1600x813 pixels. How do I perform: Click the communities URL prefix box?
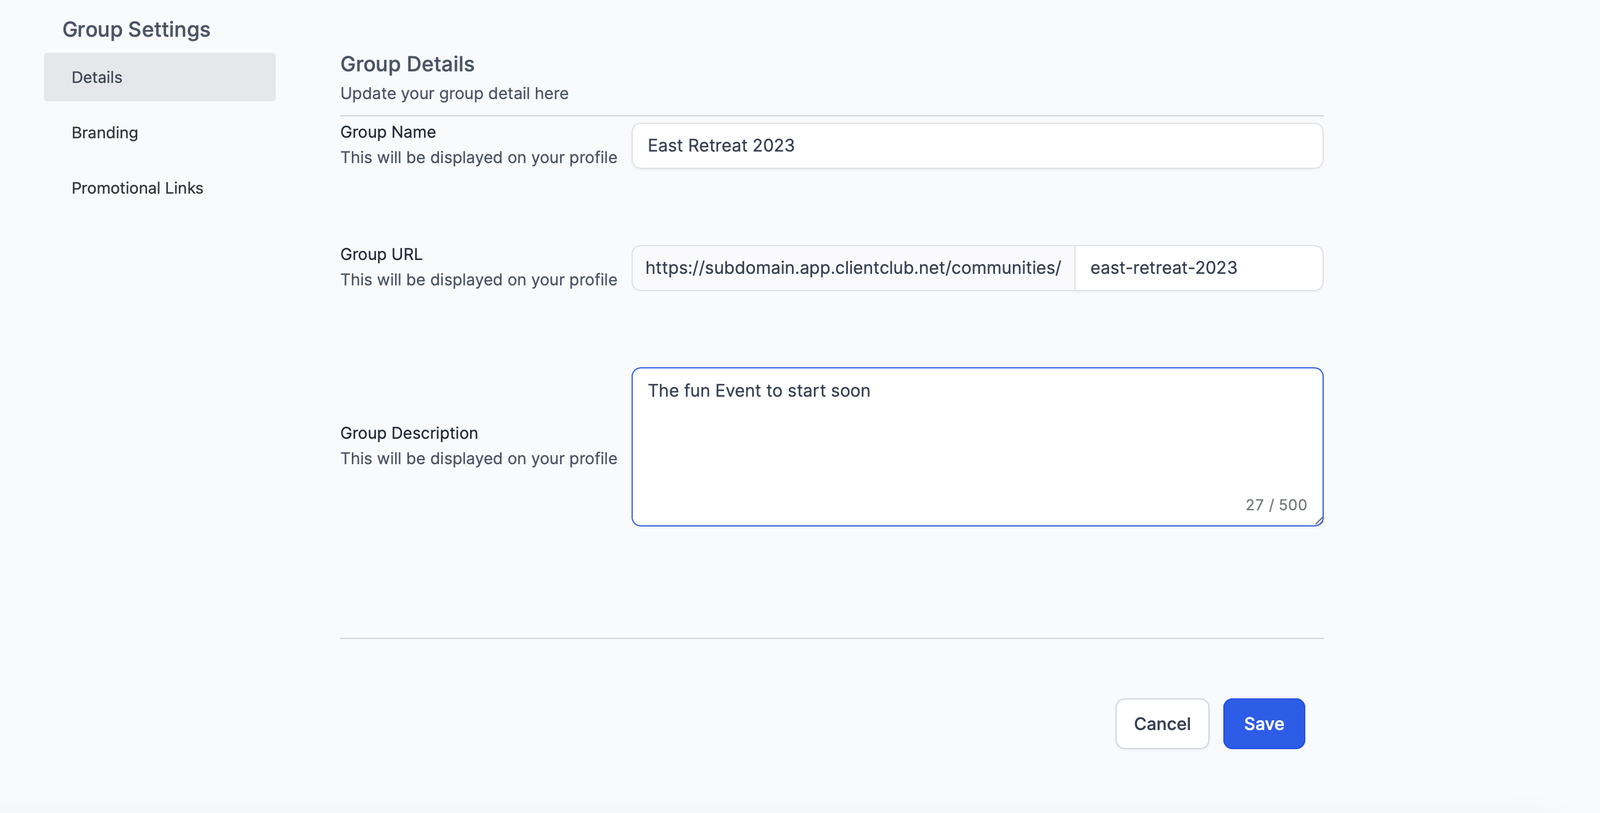(853, 268)
